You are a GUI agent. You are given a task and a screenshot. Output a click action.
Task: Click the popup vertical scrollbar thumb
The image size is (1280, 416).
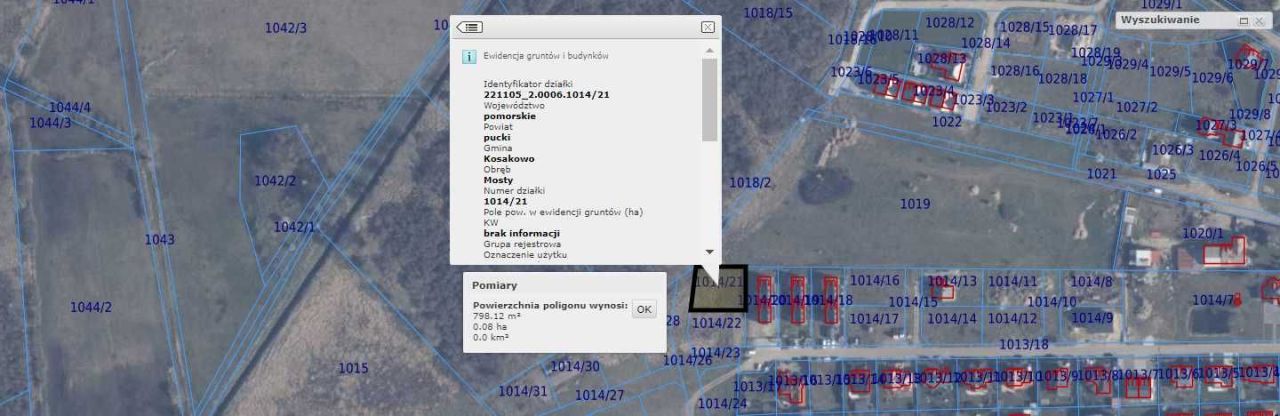click(x=710, y=99)
